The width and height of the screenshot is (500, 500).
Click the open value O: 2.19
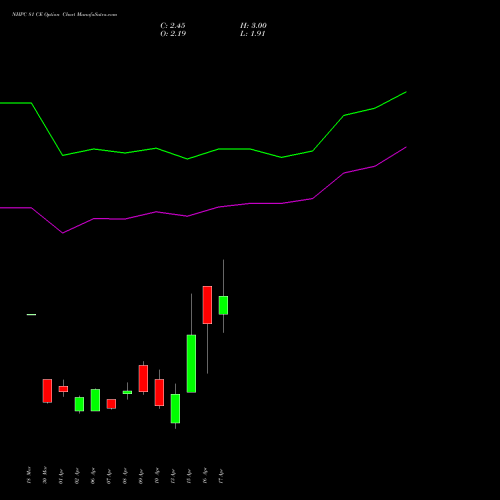173,34
